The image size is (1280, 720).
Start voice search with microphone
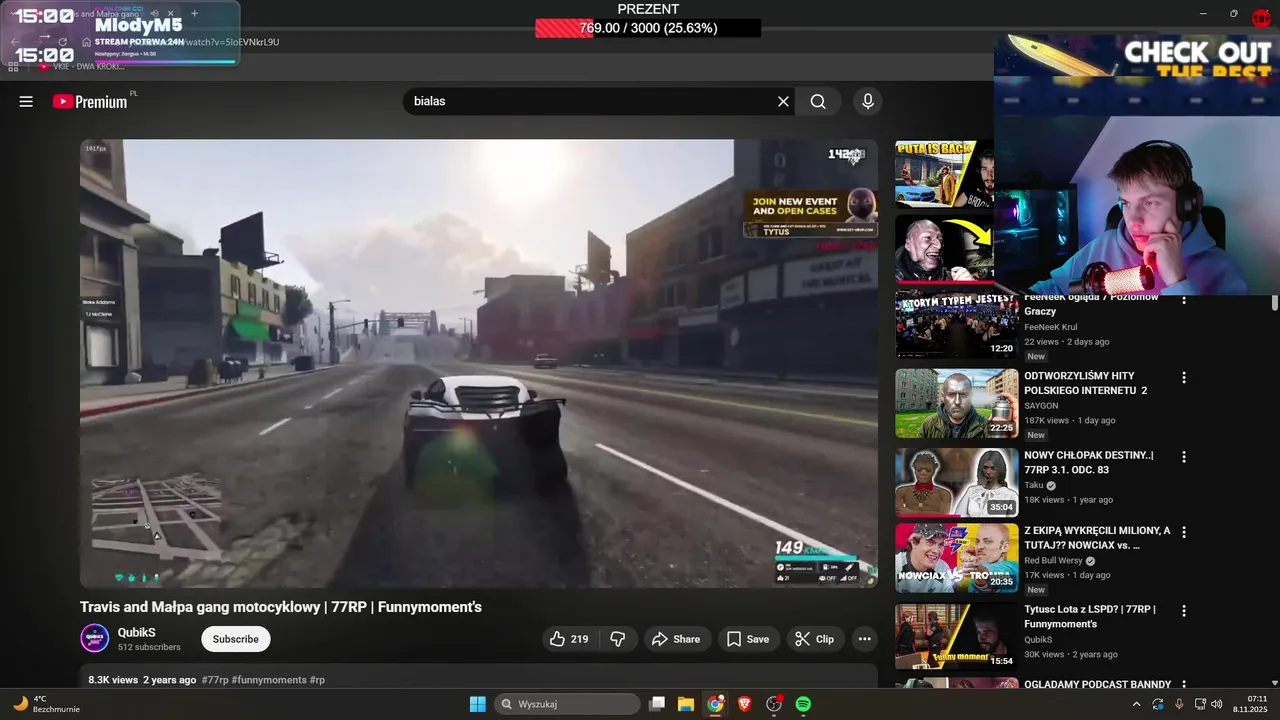point(867,101)
